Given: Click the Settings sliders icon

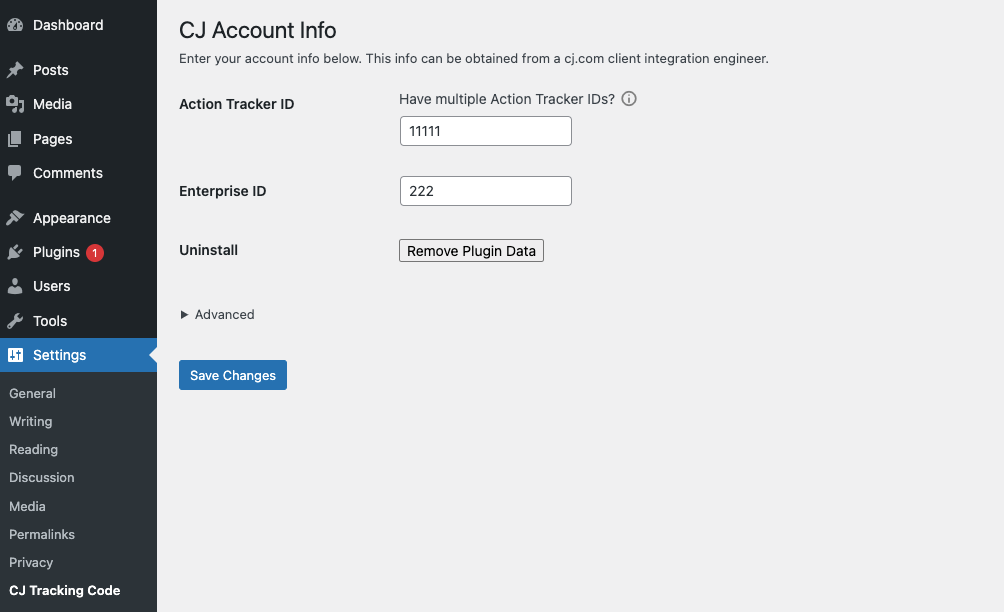Looking at the screenshot, I should pos(15,355).
